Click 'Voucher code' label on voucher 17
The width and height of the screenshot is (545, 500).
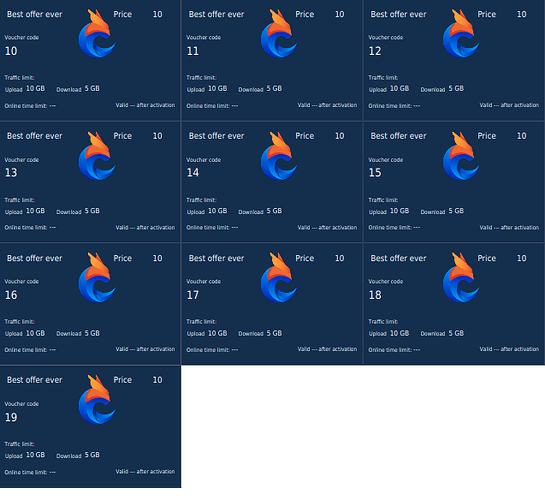coord(203,281)
